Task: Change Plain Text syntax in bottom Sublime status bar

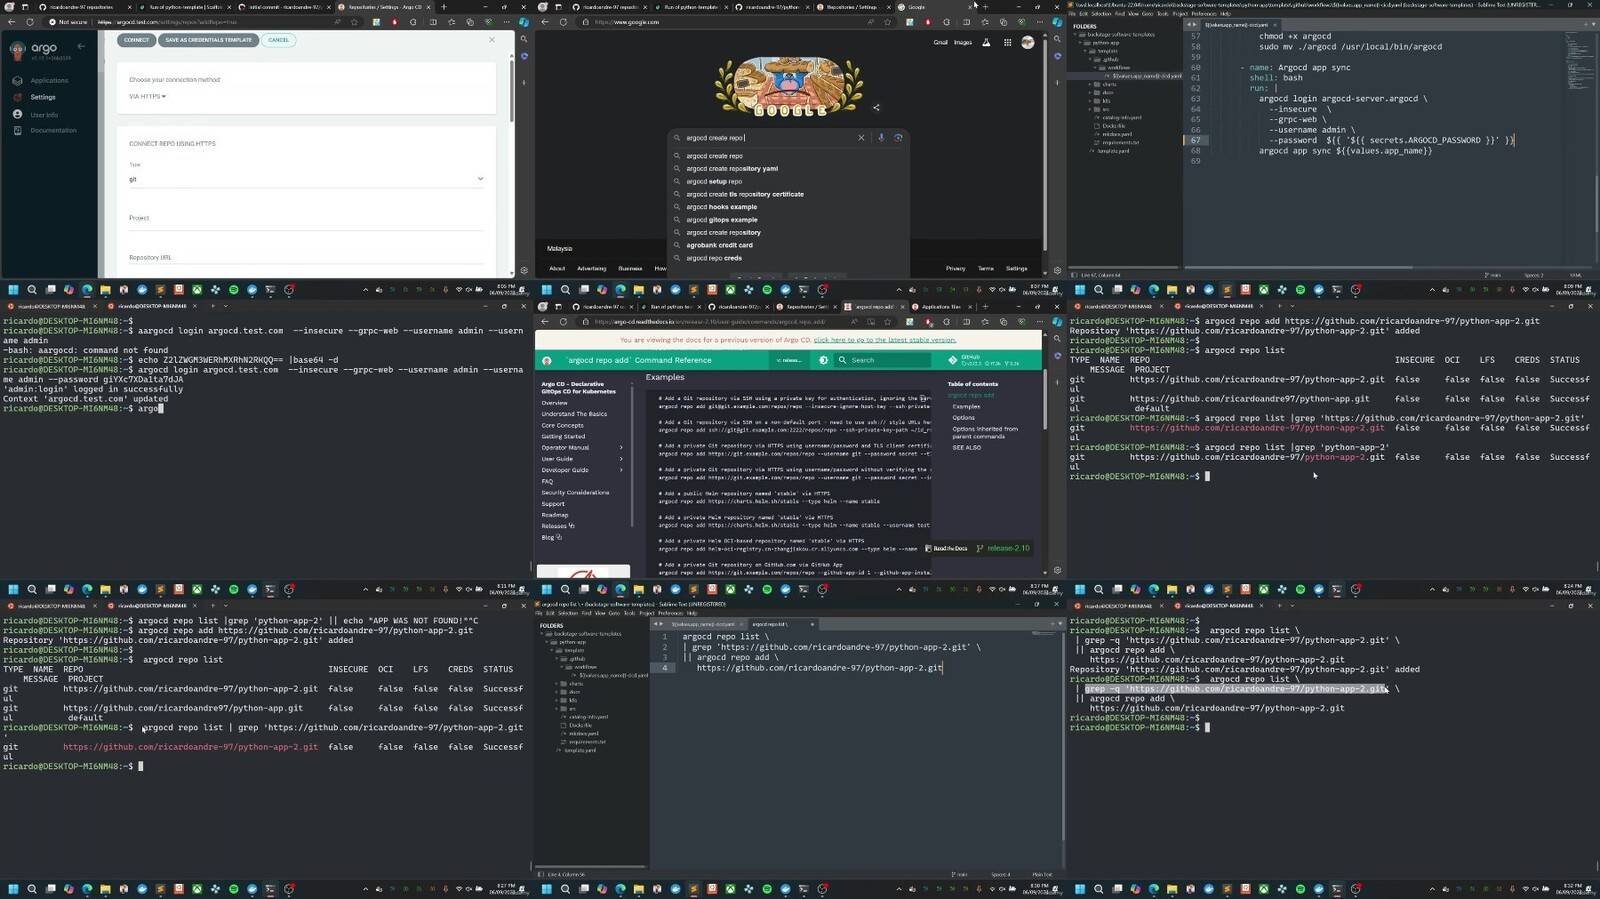Action: pos(1042,874)
